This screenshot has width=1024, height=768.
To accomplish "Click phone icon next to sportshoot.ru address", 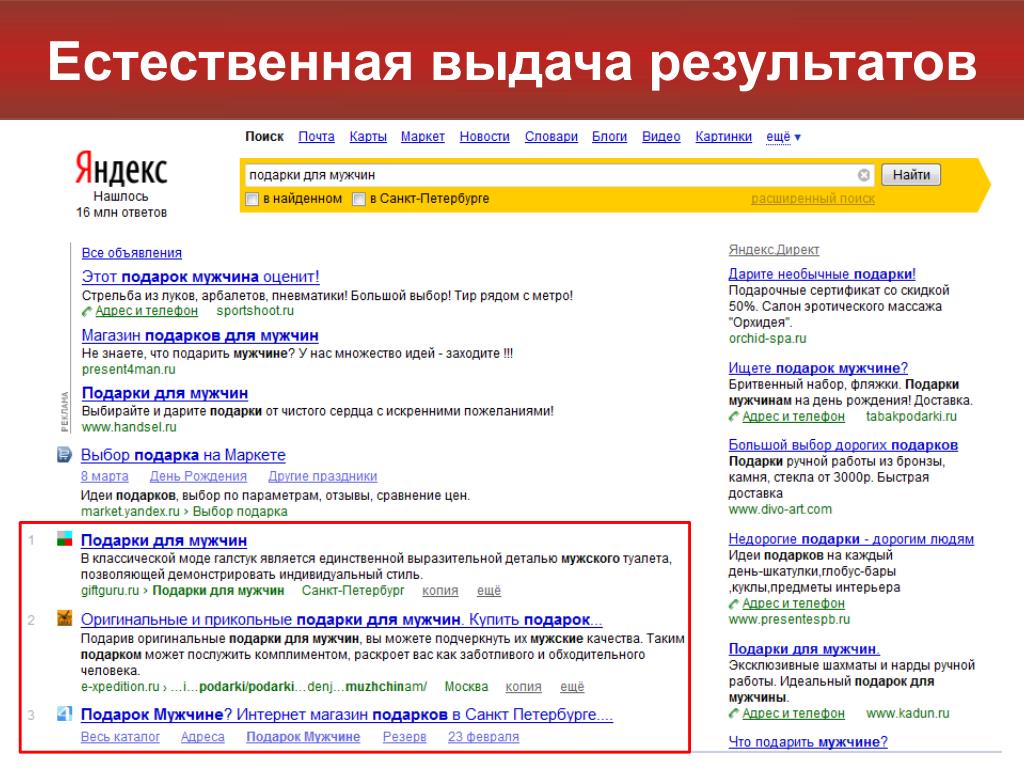I will (87, 312).
